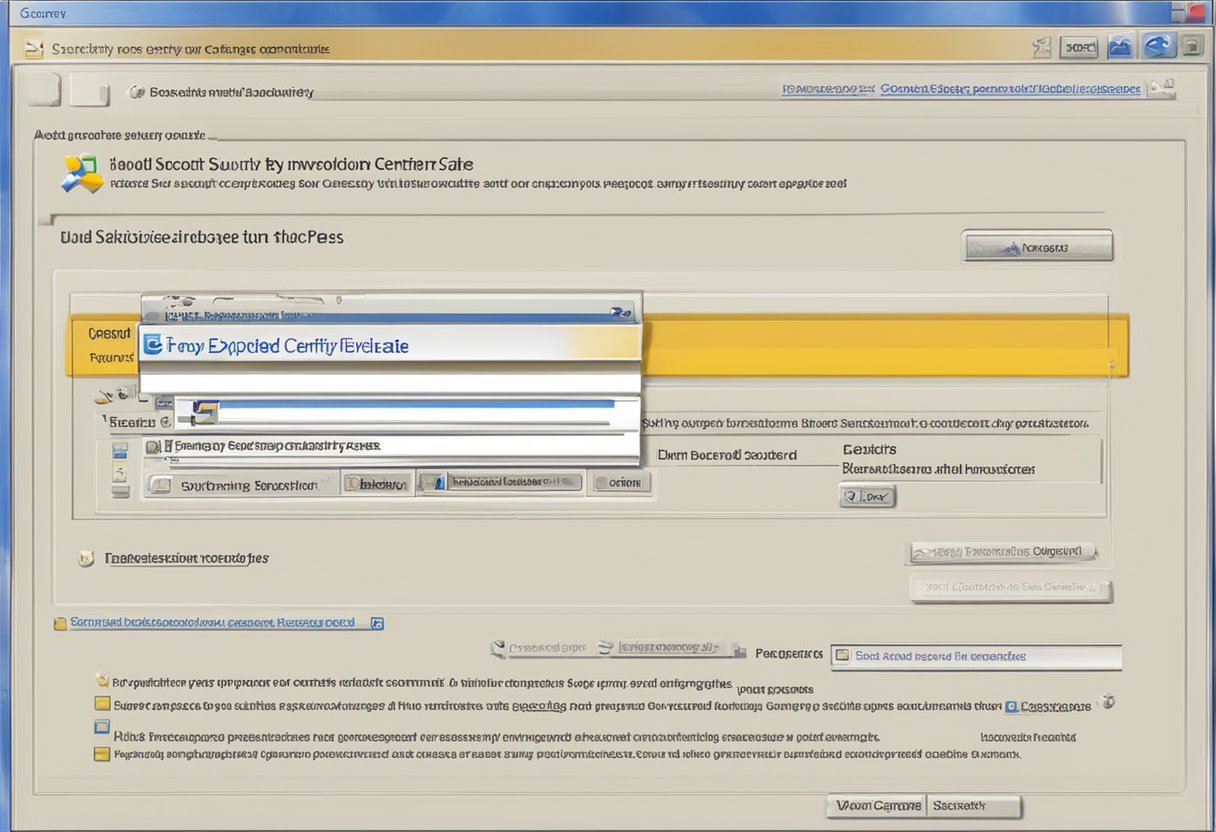Click the information icon at the far bottom right
This screenshot has height=832, width=1216.
[x=1109, y=703]
